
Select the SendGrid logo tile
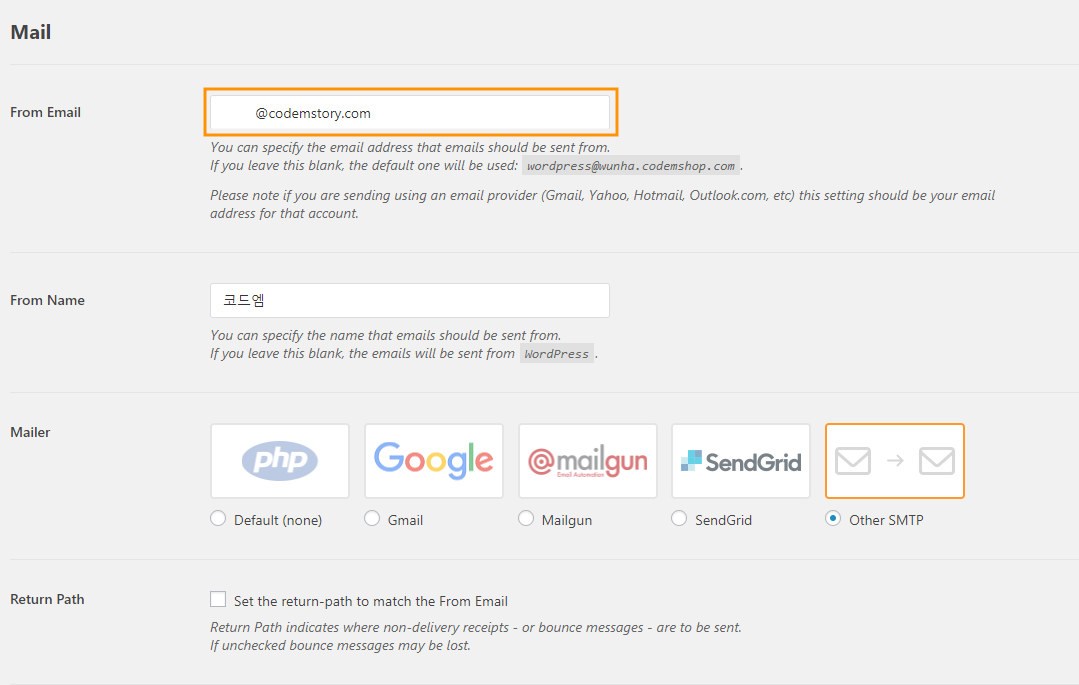[x=741, y=461]
